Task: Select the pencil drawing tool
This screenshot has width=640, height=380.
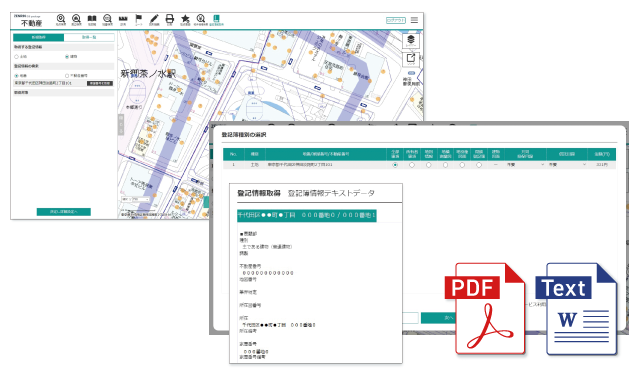Action: coord(154,19)
